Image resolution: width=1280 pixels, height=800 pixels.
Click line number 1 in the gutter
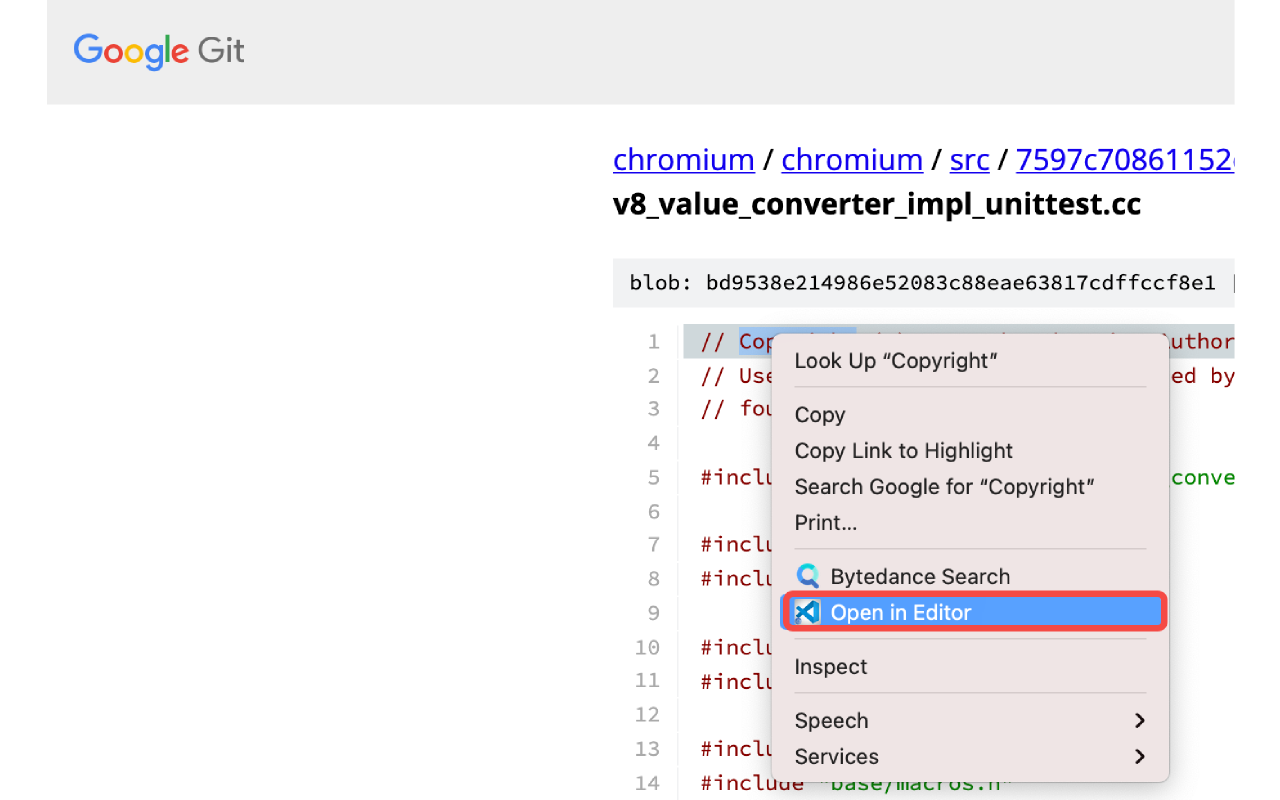coord(654,342)
